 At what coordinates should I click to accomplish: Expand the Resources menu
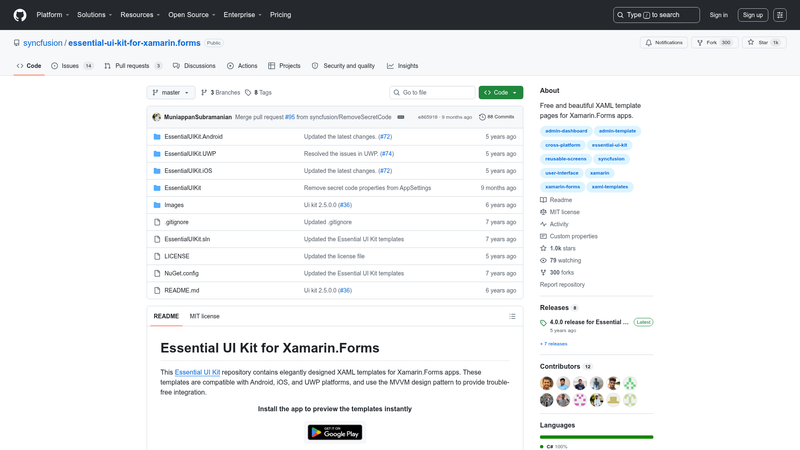(140, 15)
